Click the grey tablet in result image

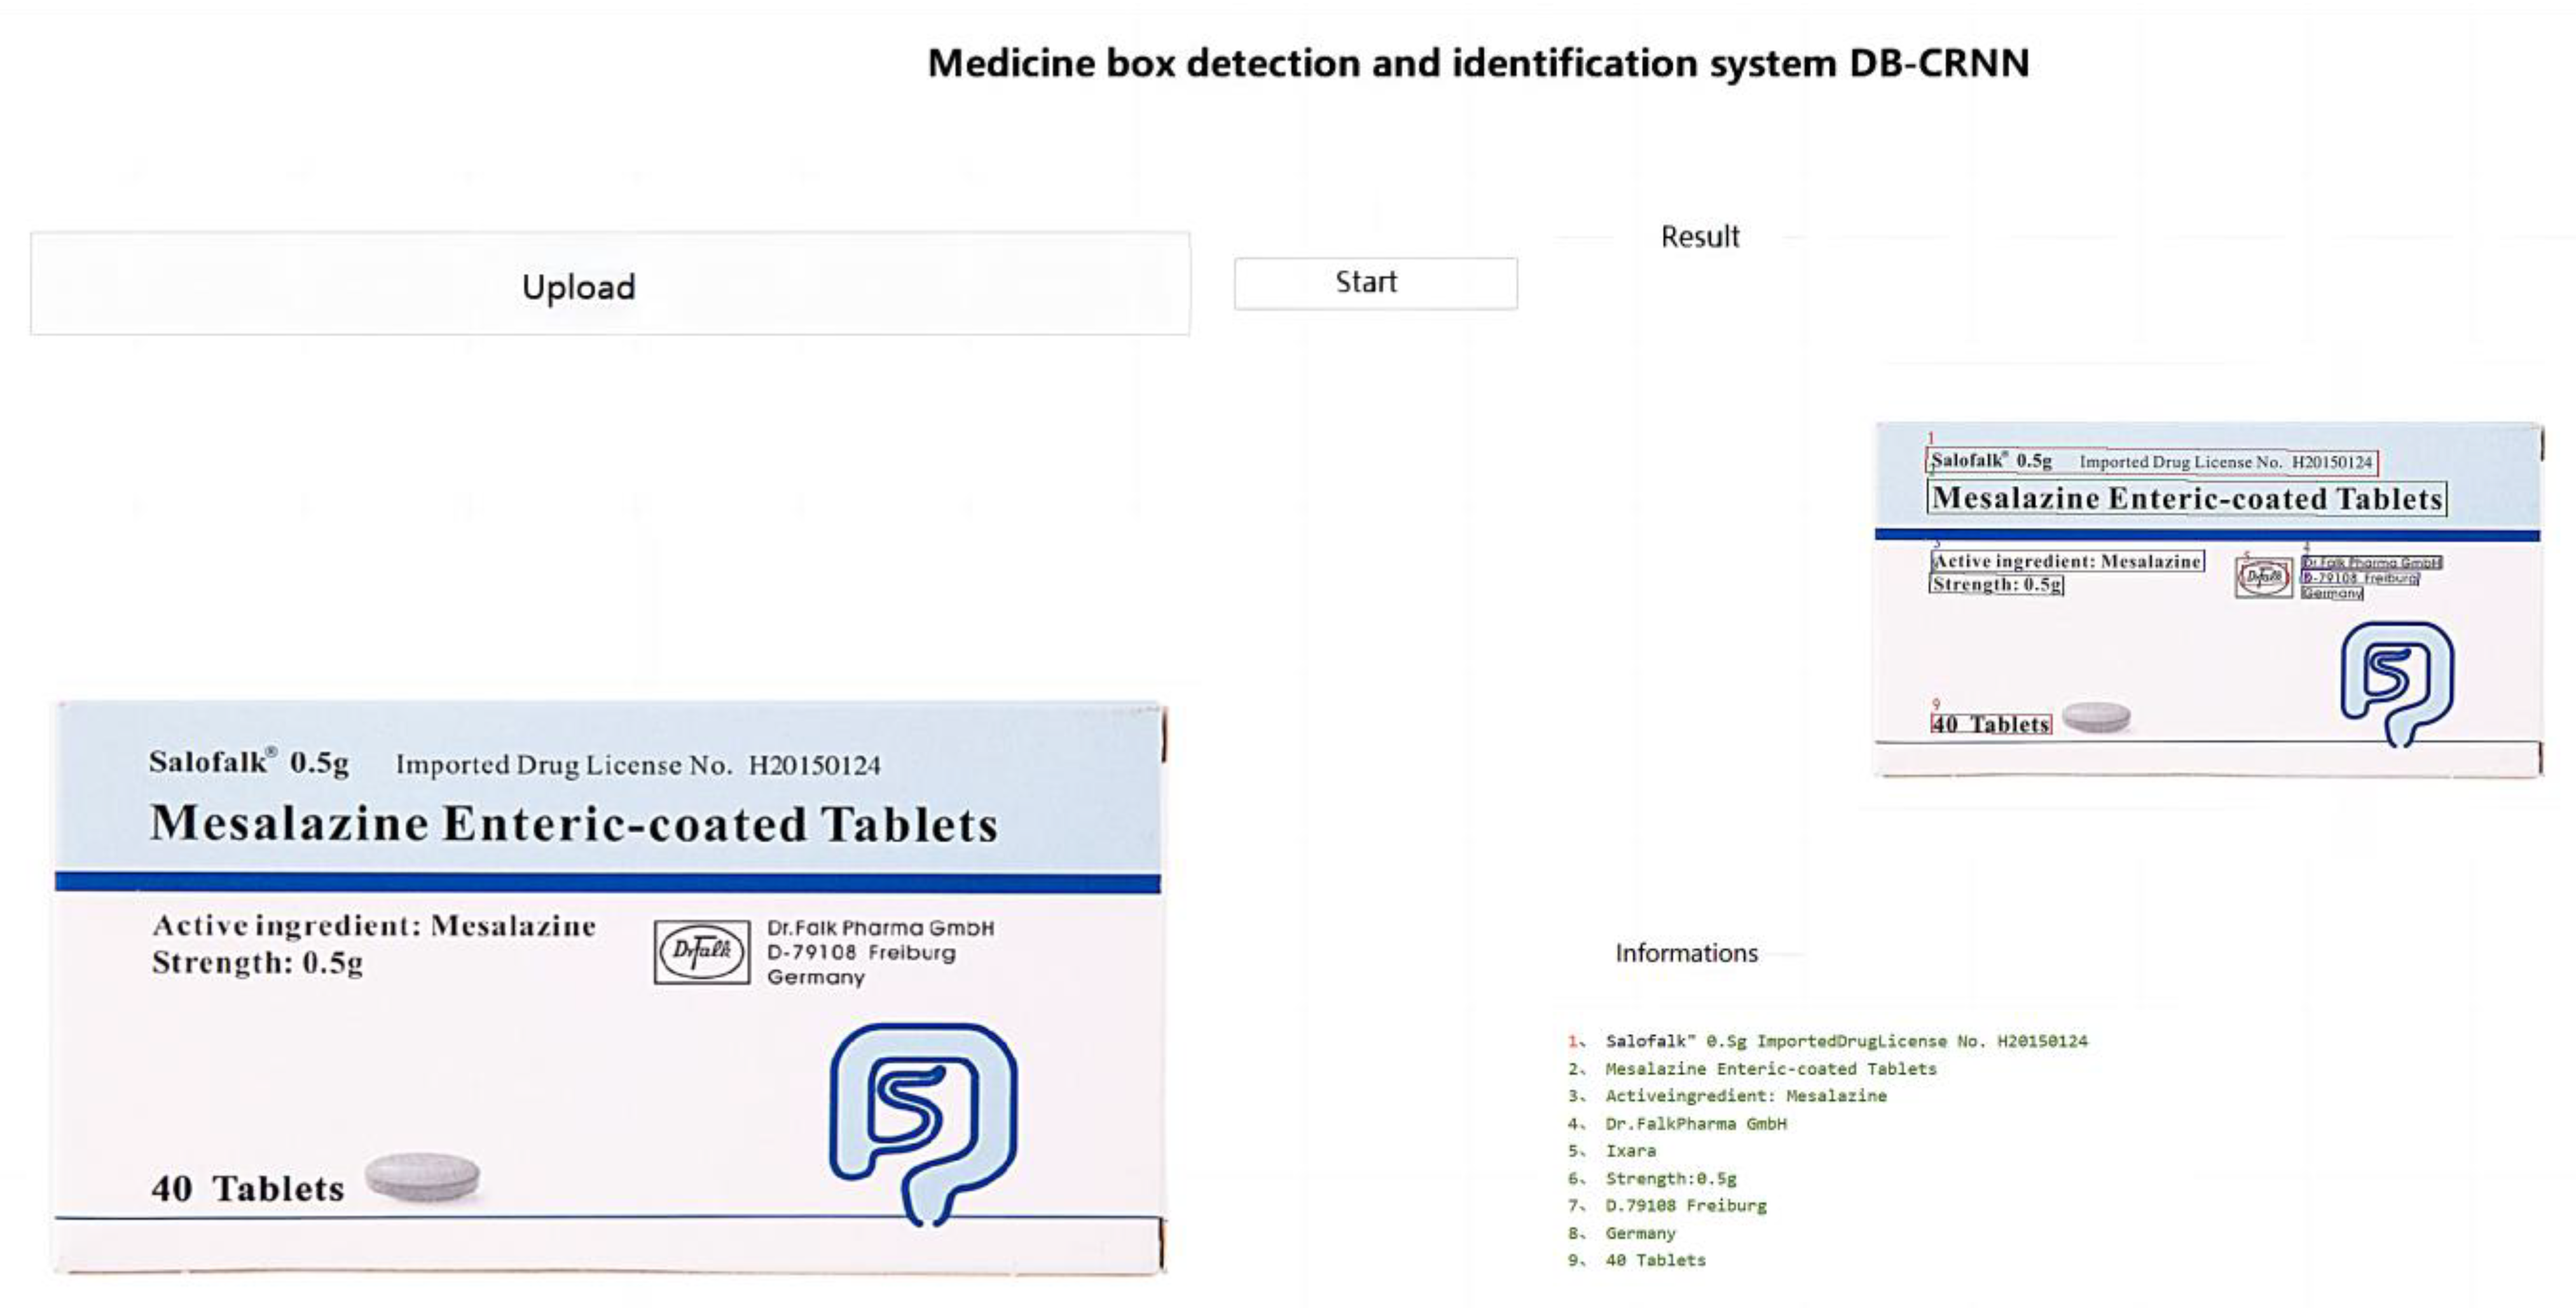point(2096,716)
